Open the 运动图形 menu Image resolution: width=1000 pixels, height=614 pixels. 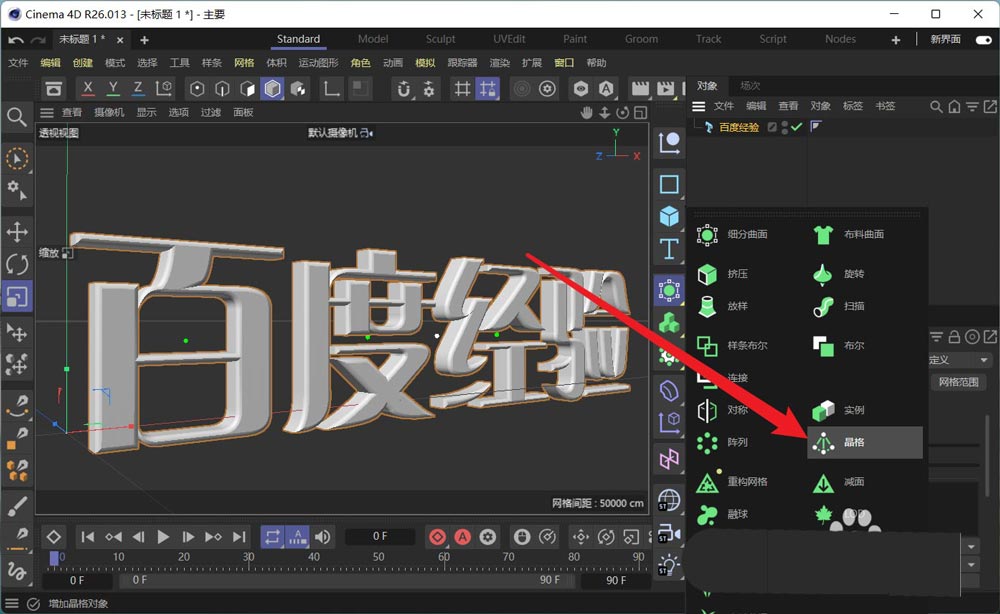pyautogui.click(x=318, y=62)
